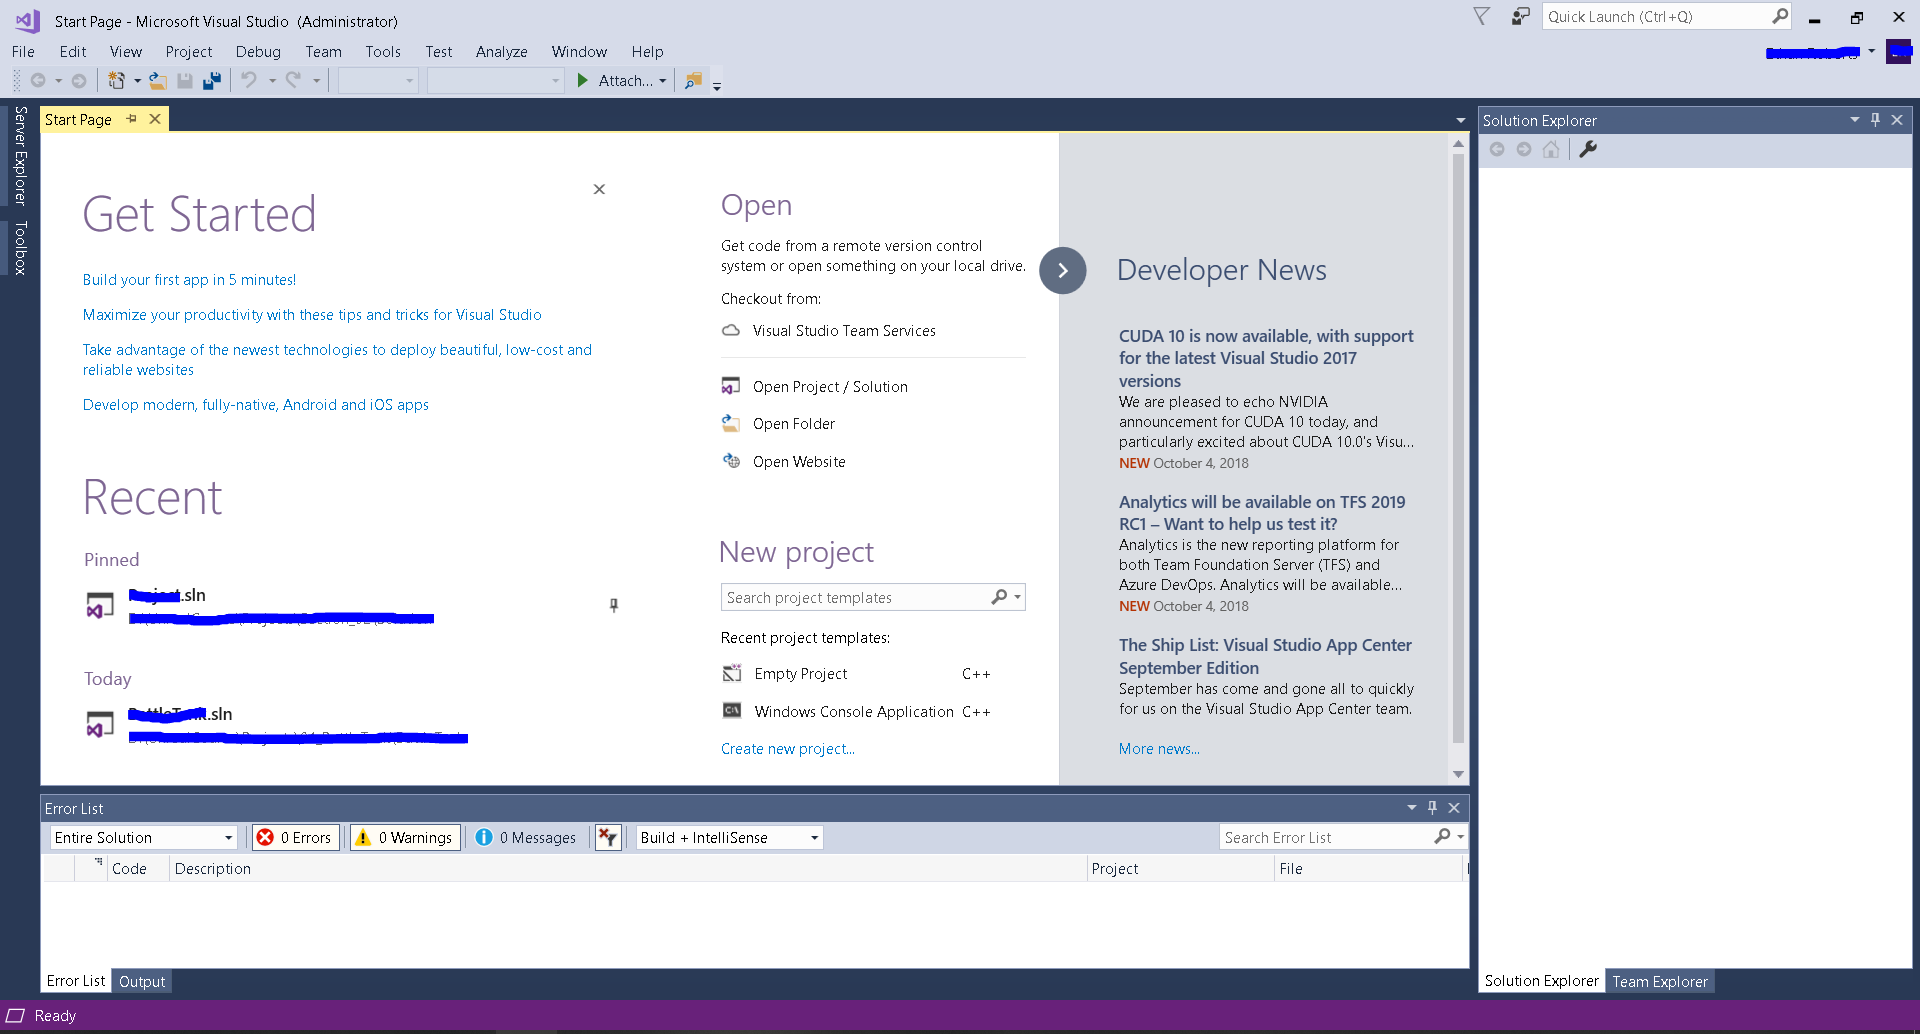Viewport: 1920px width, 1034px height.
Task: Open the Entire Solution scope dropdown
Action: click(228, 838)
